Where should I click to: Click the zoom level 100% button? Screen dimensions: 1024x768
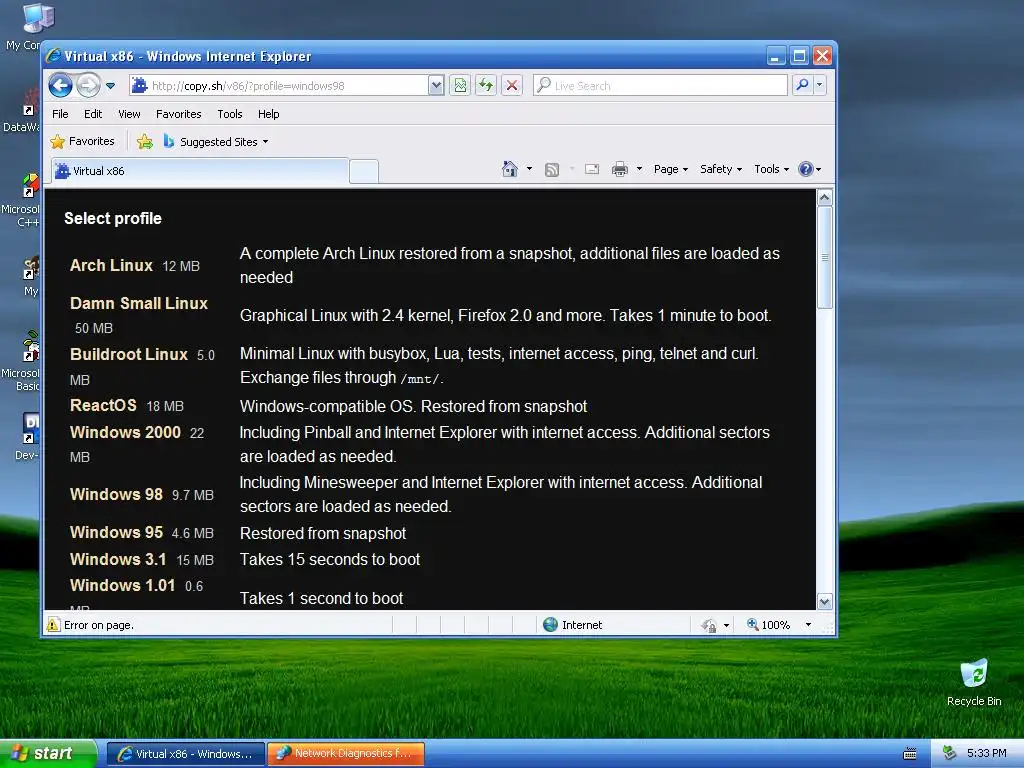click(768, 625)
